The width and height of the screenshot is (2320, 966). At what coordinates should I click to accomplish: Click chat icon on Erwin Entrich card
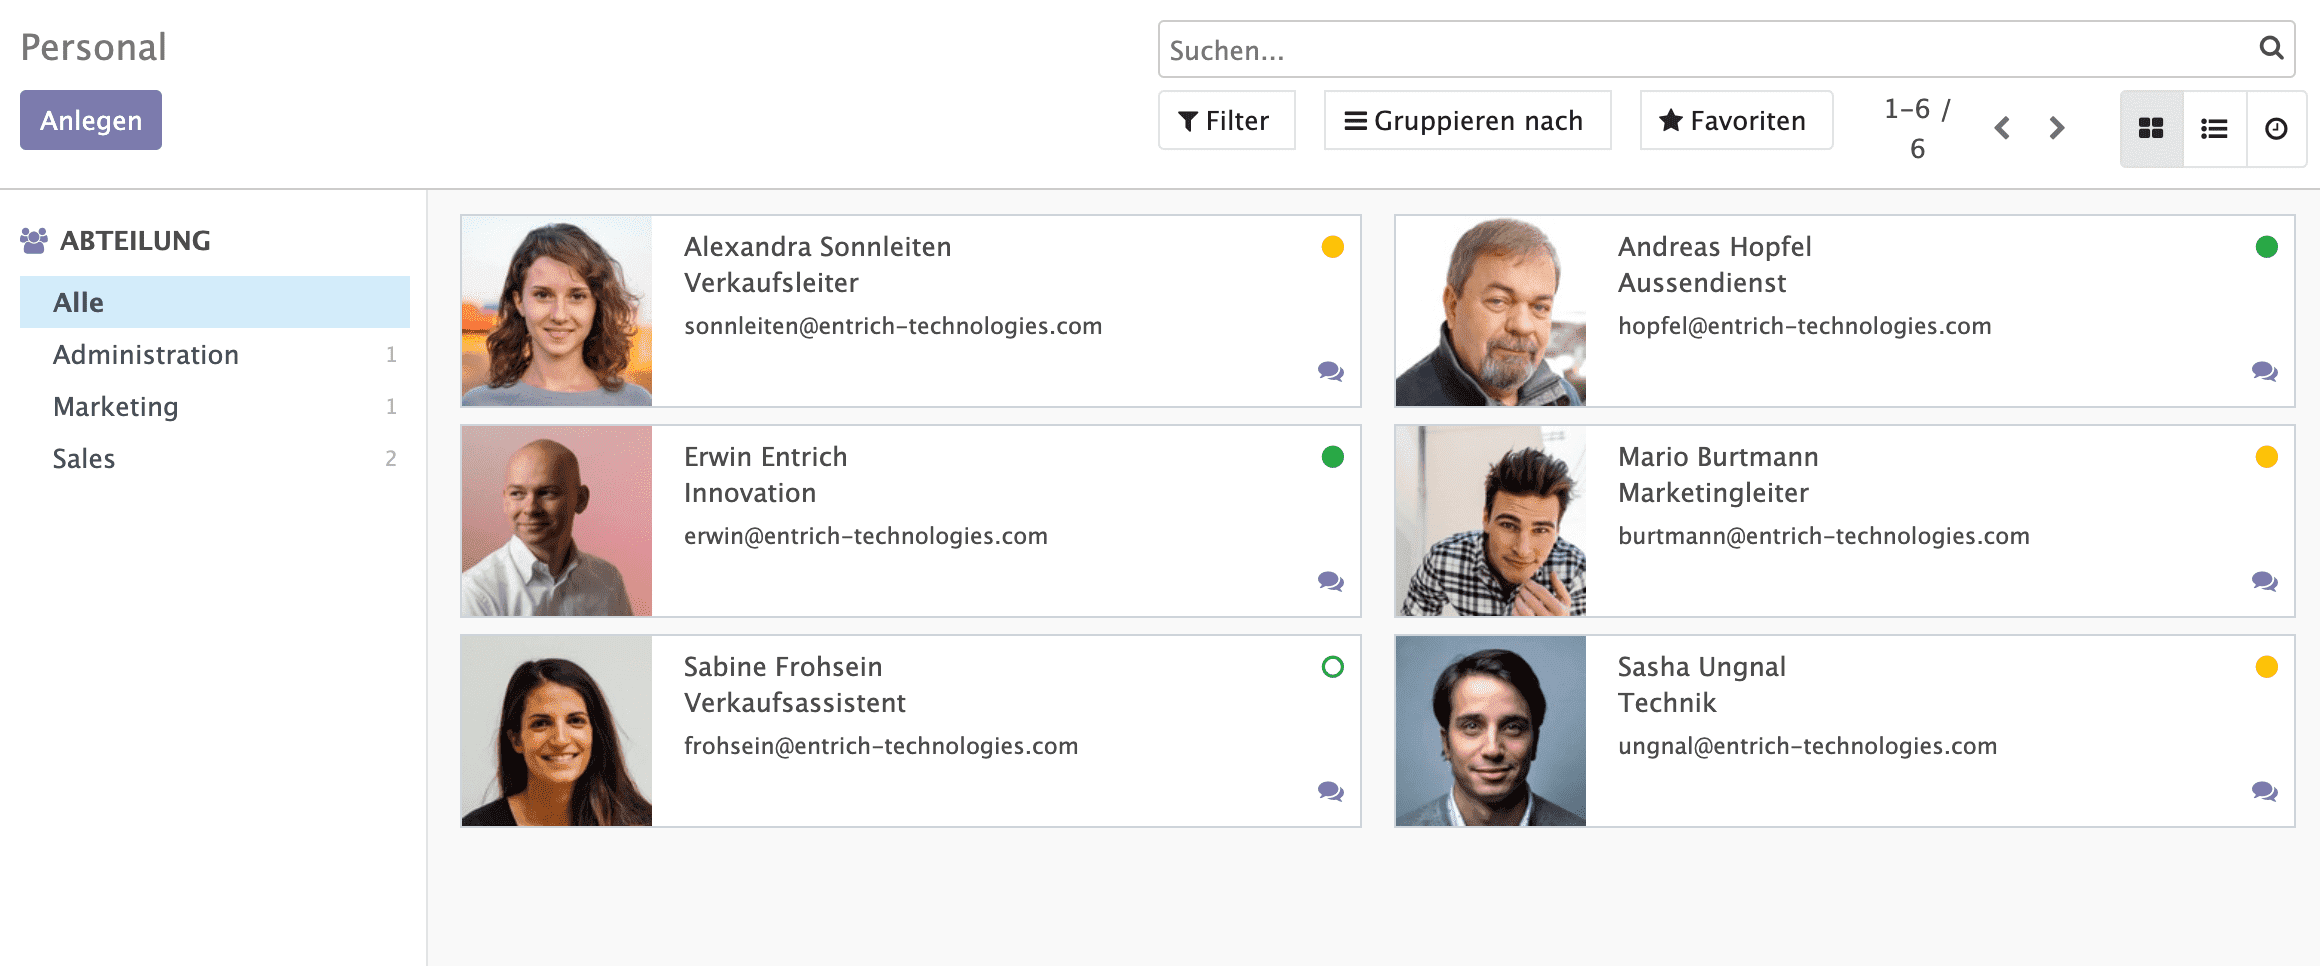(1330, 582)
